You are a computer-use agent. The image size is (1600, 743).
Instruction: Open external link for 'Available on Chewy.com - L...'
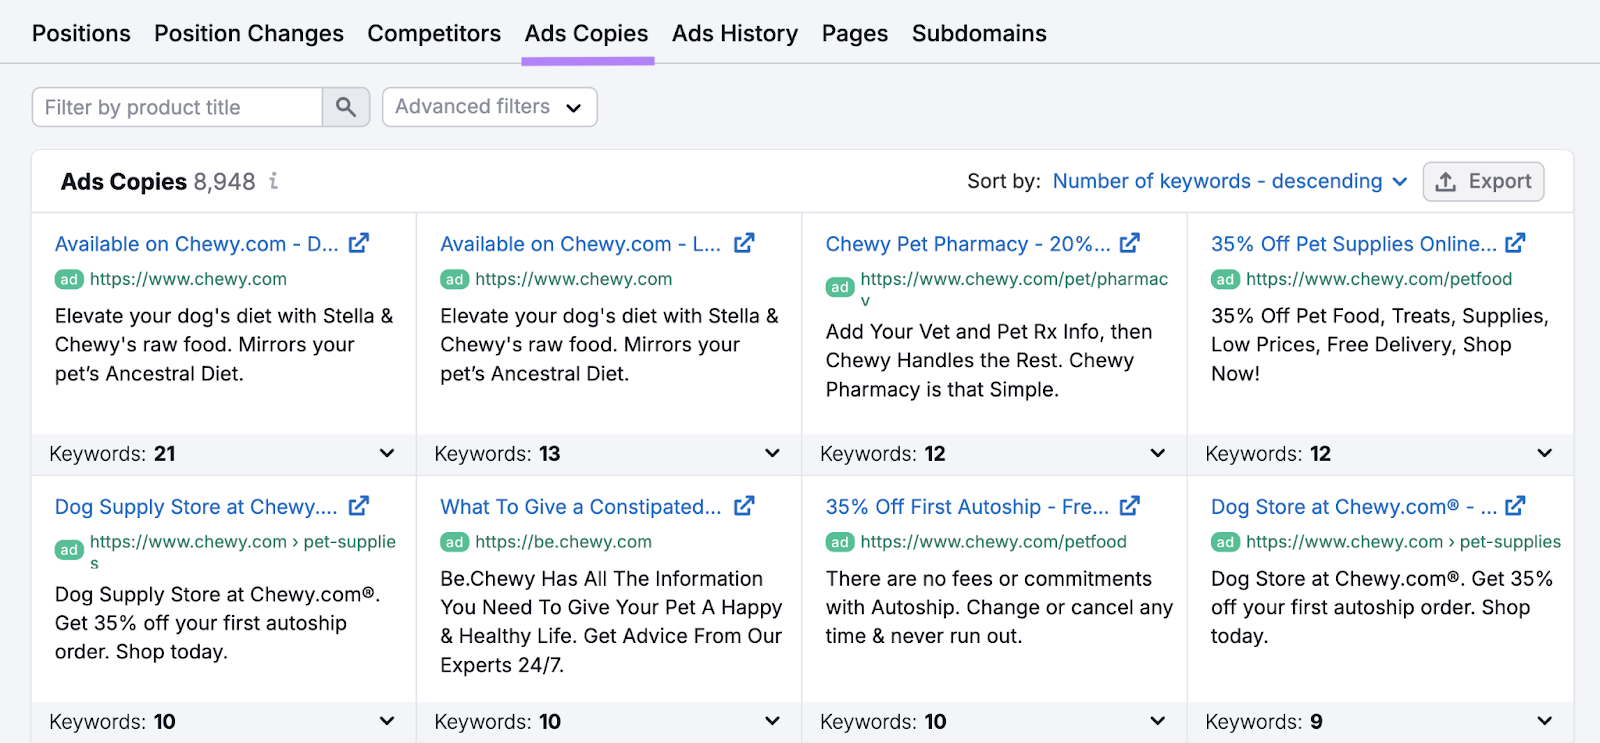pyautogui.click(x=744, y=243)
